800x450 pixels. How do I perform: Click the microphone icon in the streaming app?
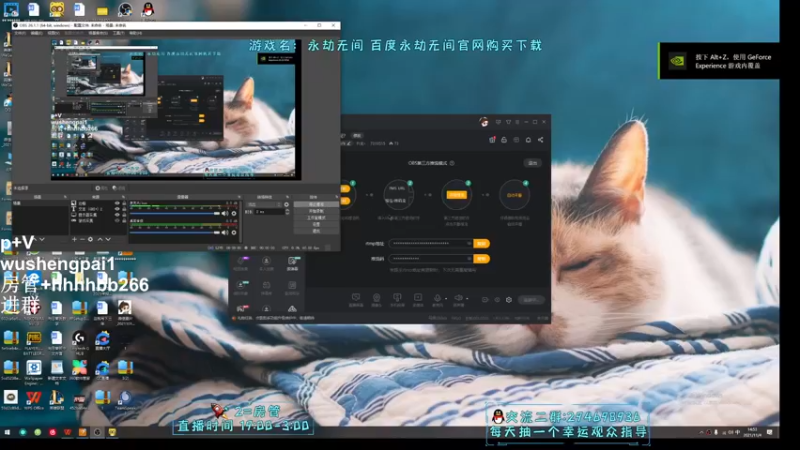tap(437, 297)
